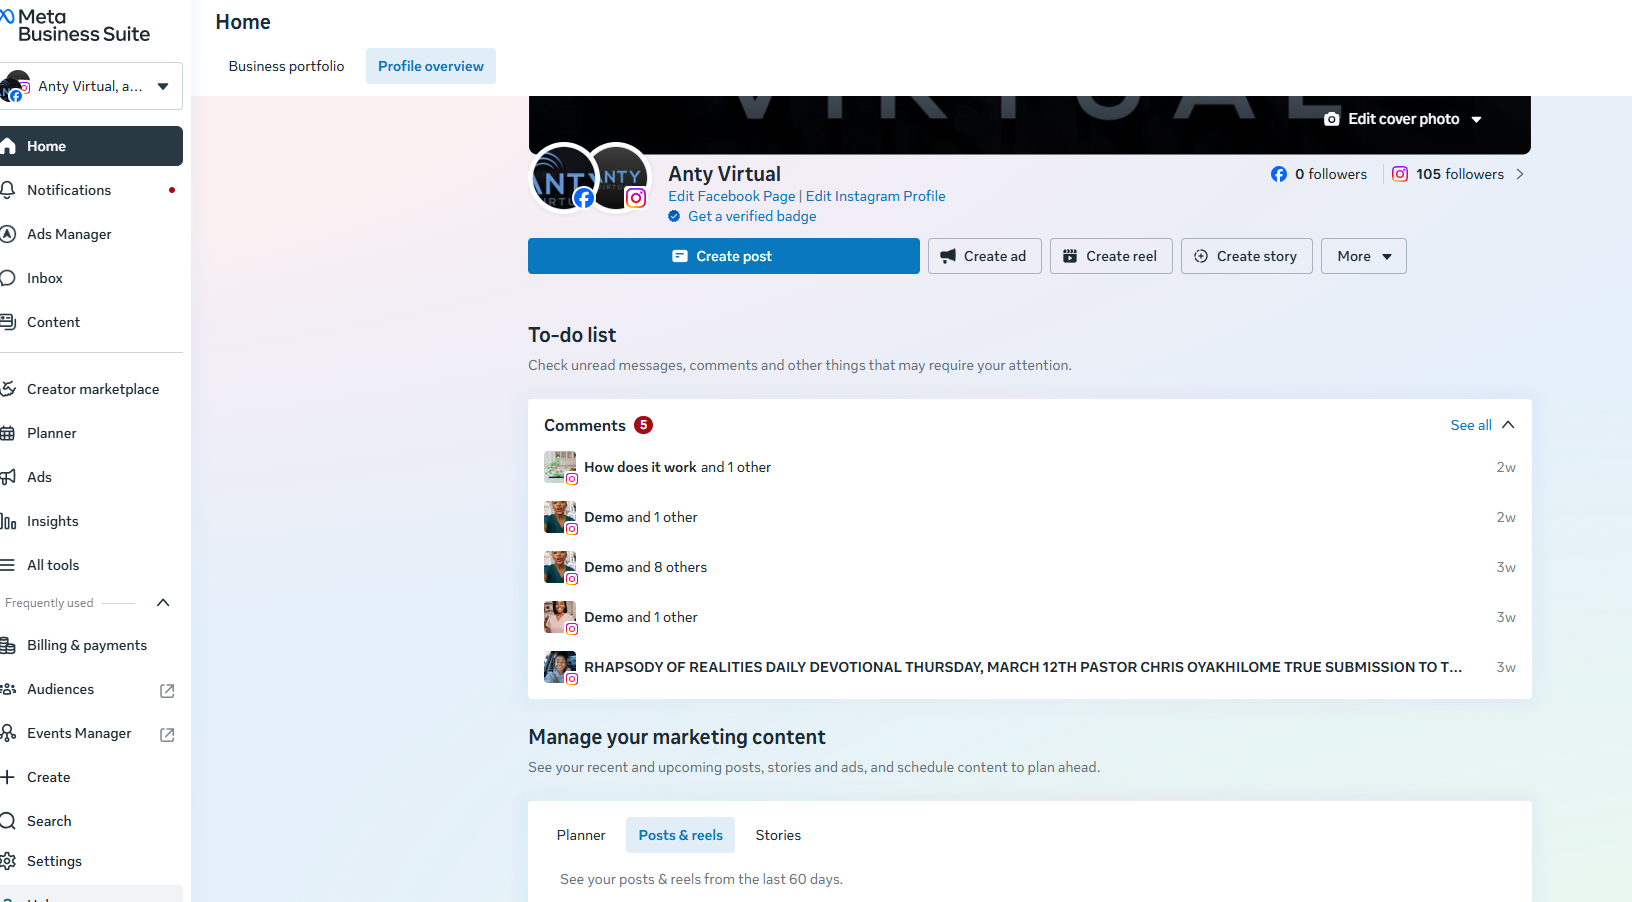The image size is (1632, 902).
Task: Go to Notifications in the sidebar
Action: [91, 190]
